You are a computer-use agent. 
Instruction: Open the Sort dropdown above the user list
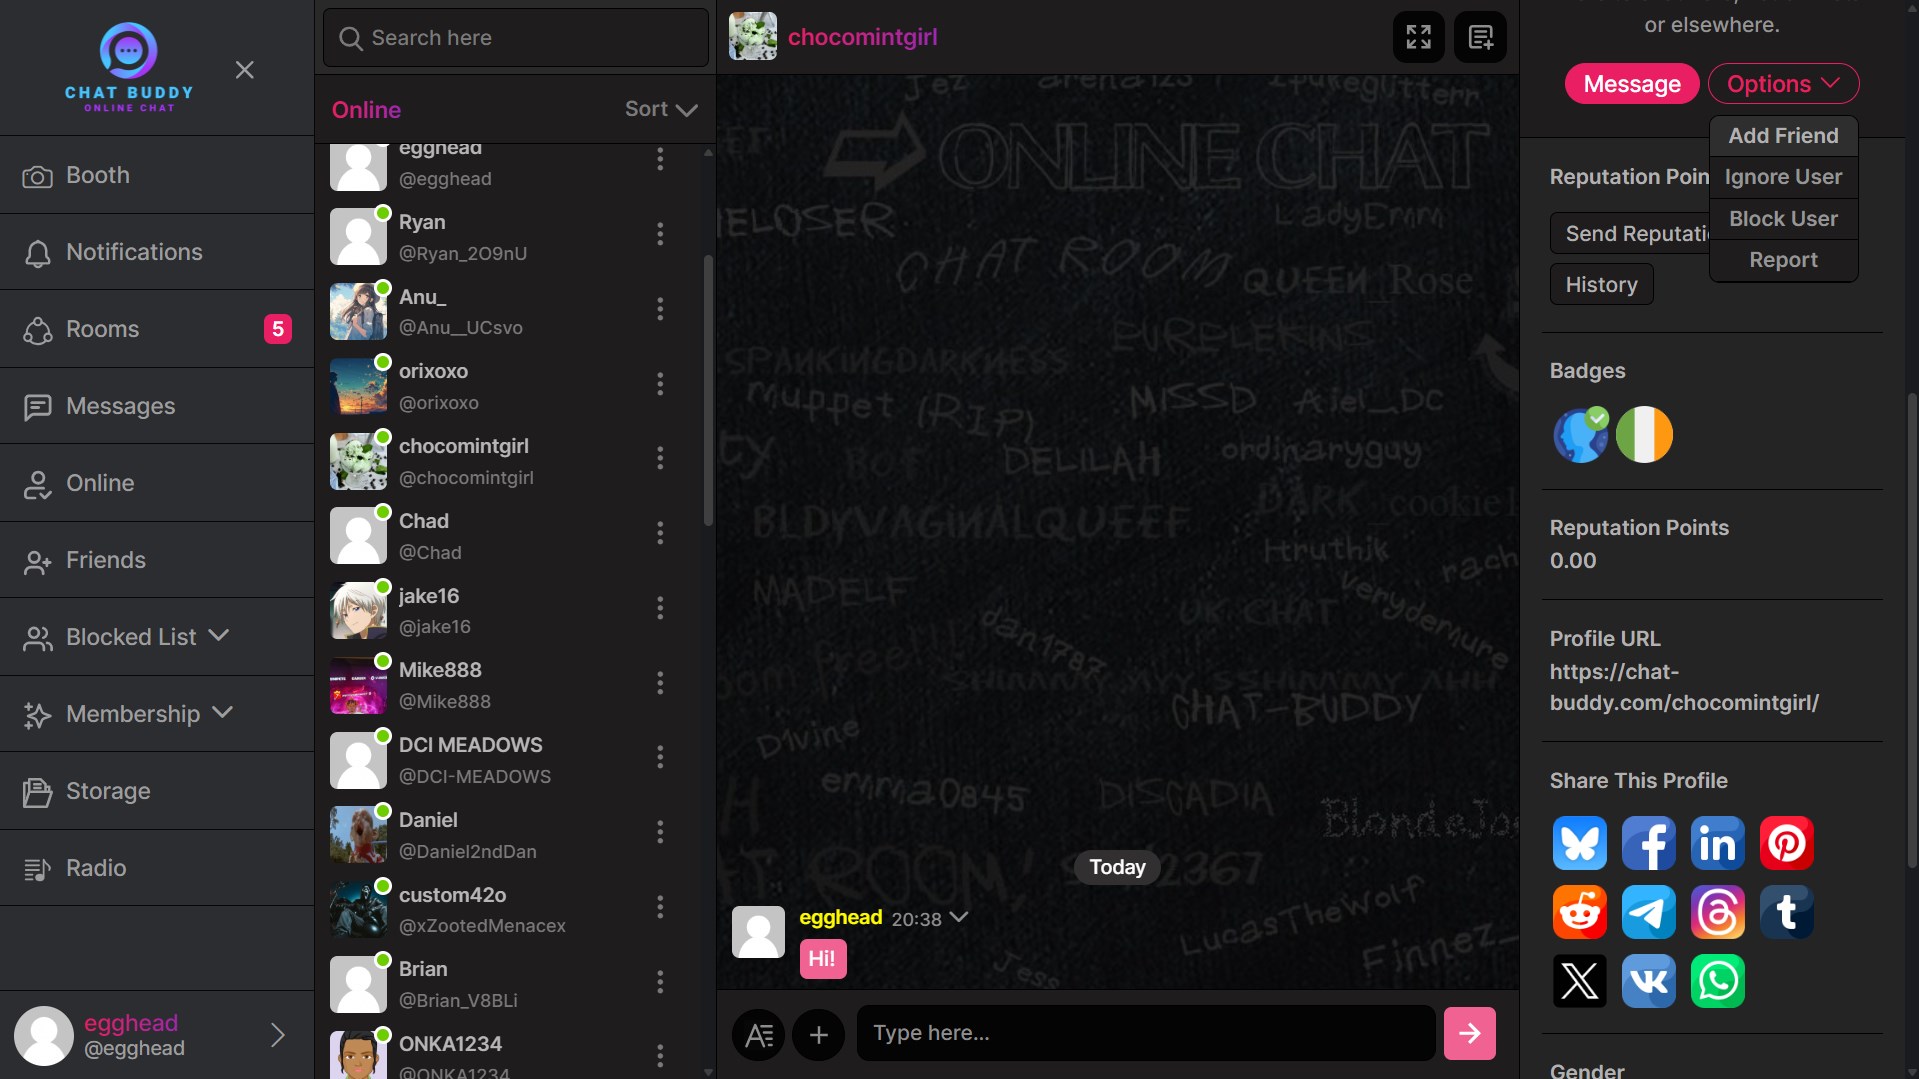click(659, 108)
